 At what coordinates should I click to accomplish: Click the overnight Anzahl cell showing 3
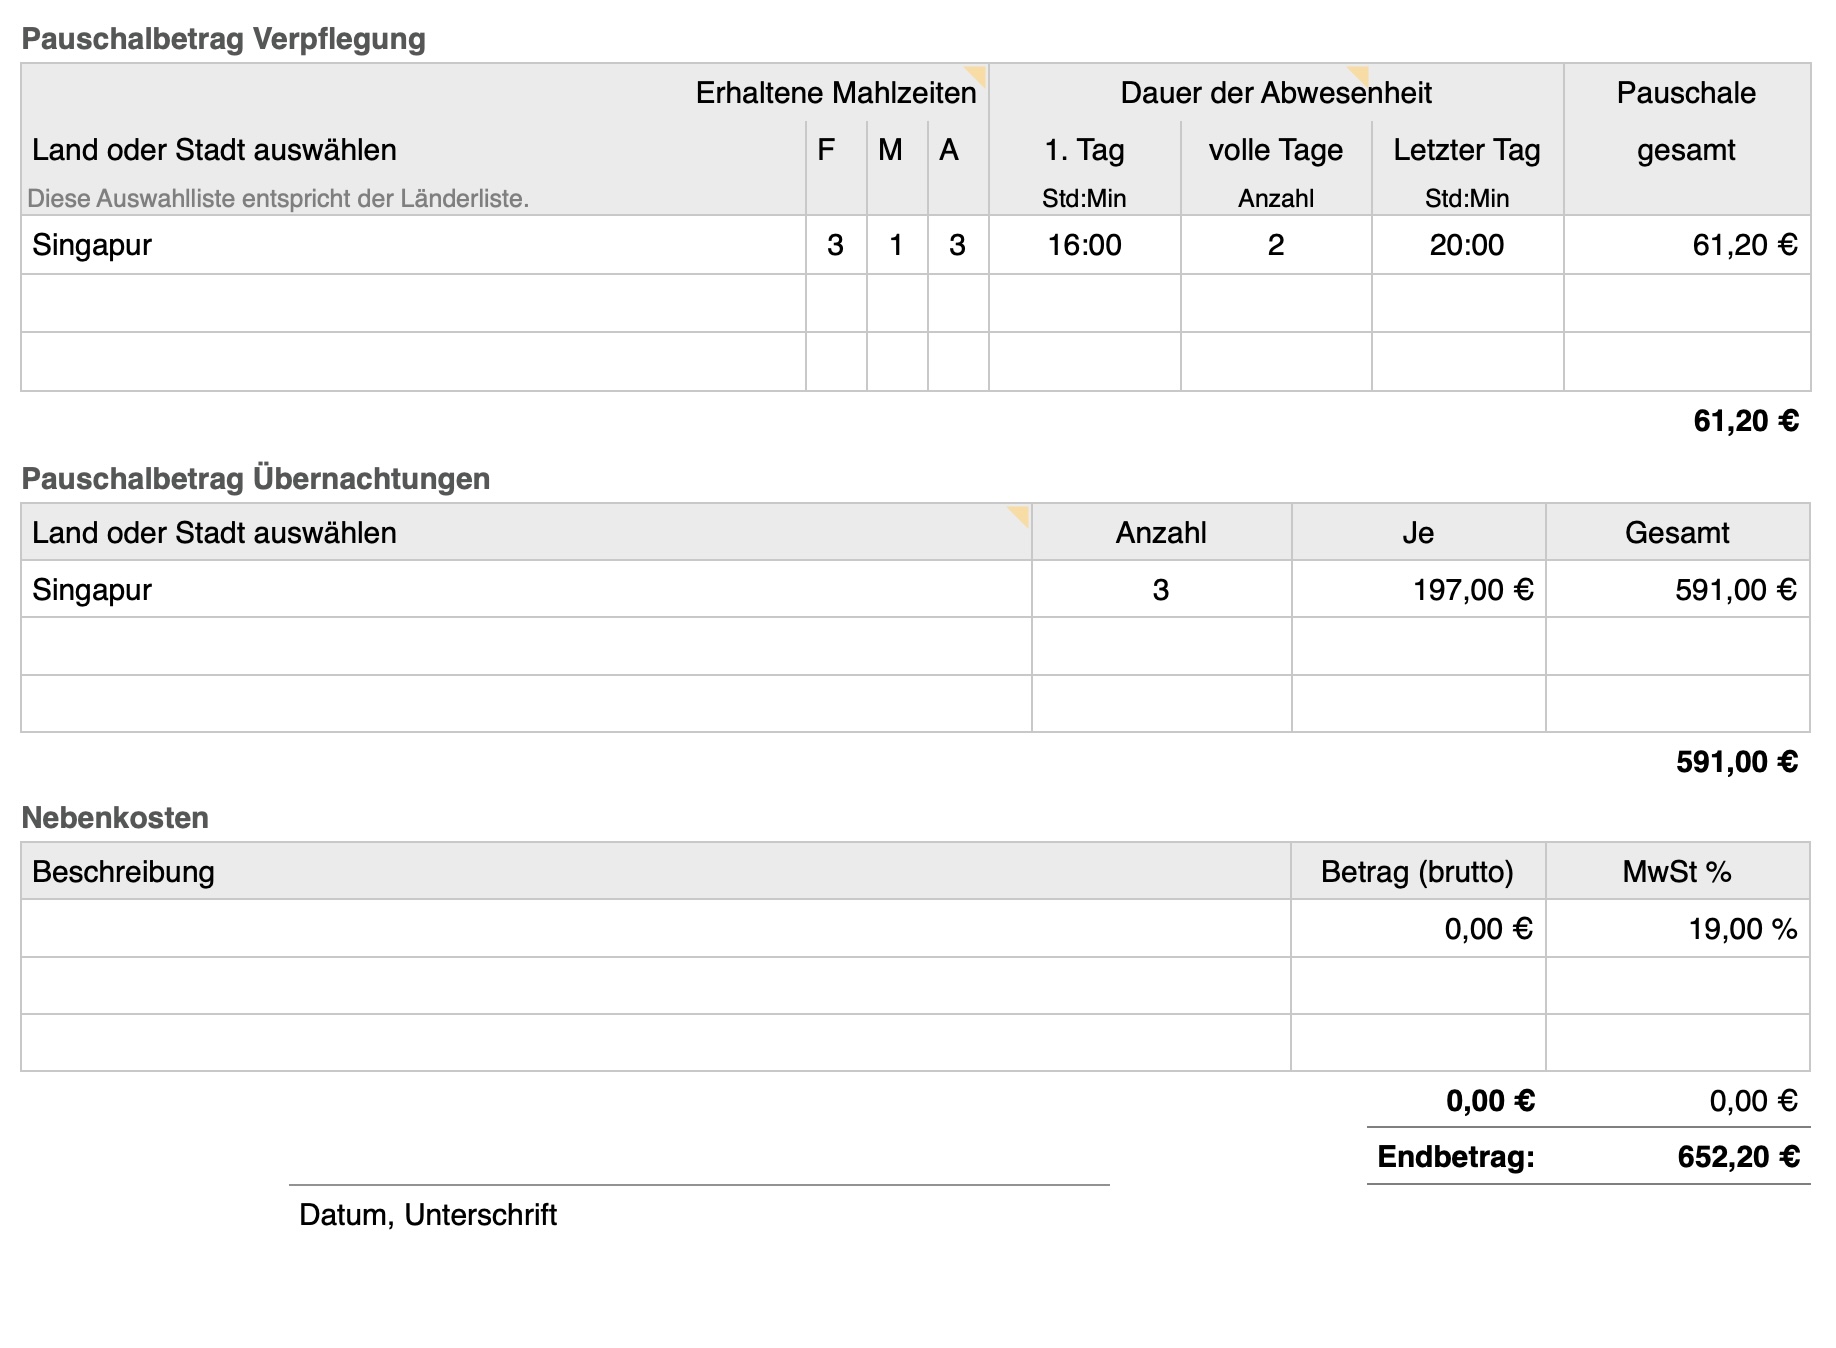coord(1160,590)
